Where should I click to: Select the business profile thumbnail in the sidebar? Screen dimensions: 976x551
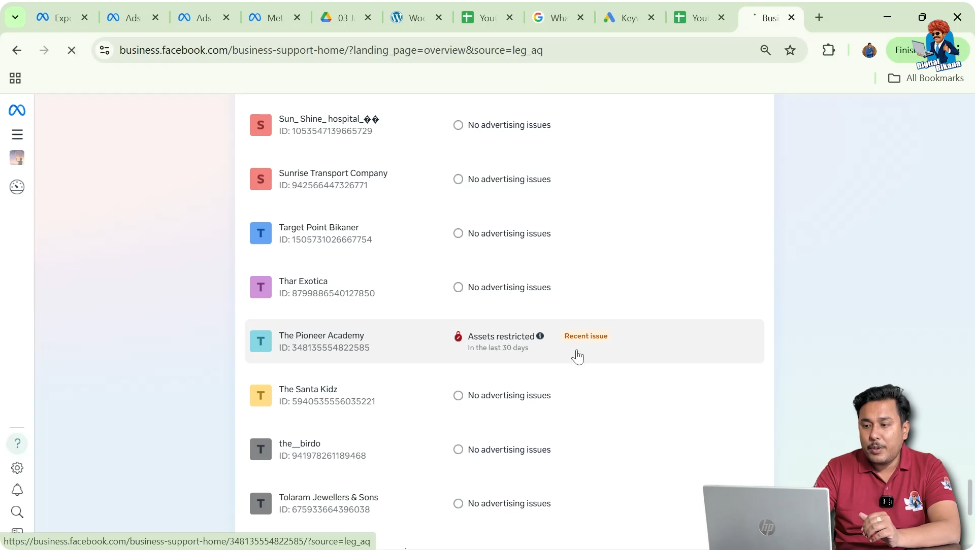(x=17, y=158)
